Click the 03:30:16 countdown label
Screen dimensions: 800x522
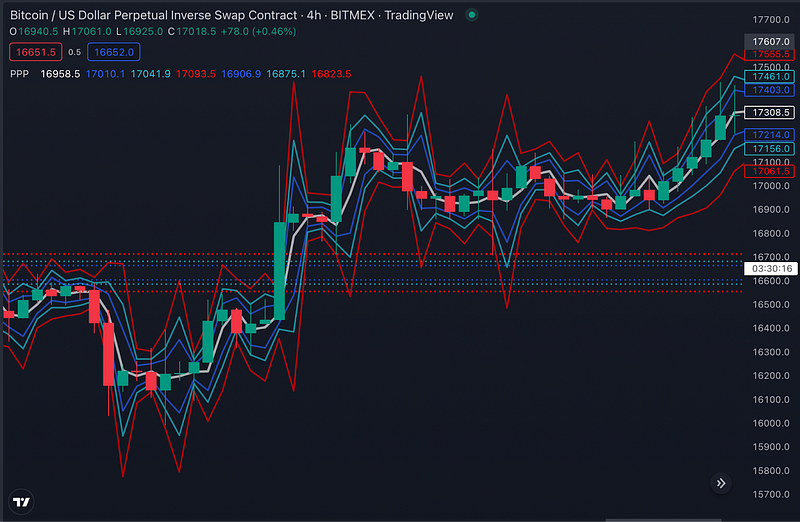point(771,268)
